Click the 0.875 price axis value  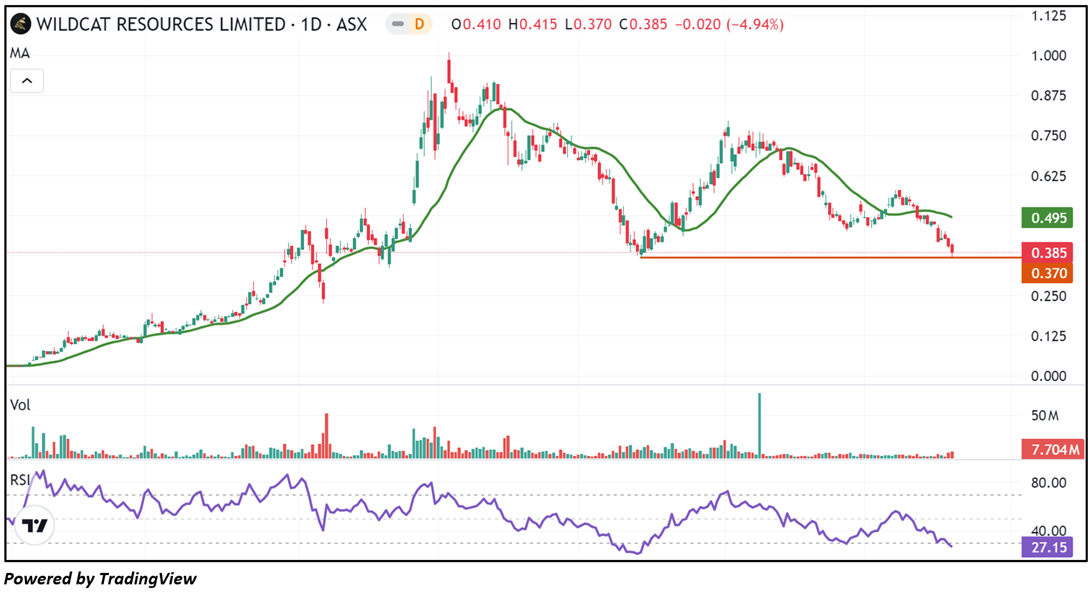(1048, 95)
